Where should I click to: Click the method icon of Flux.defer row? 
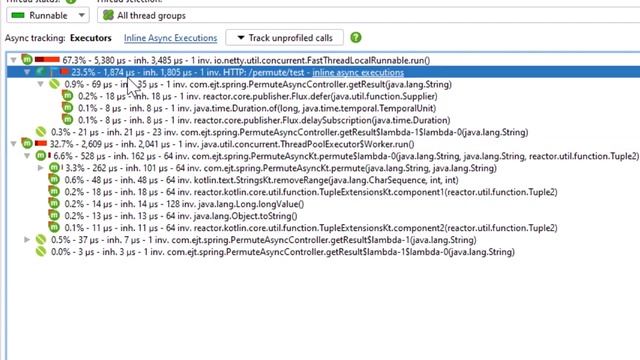[68, 96]
